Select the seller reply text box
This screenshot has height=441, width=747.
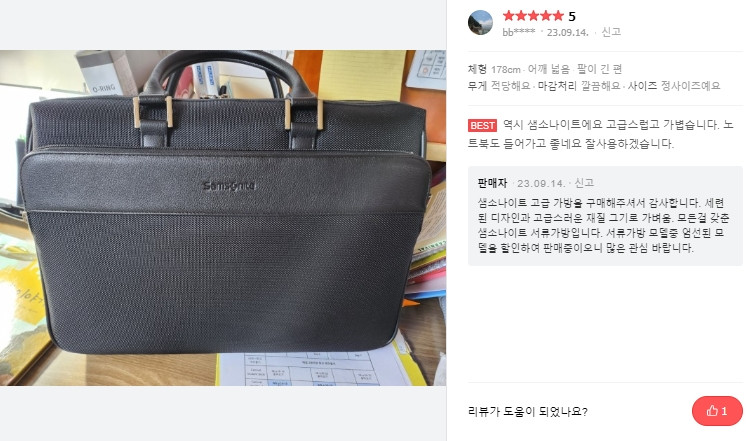coord(605,216)
